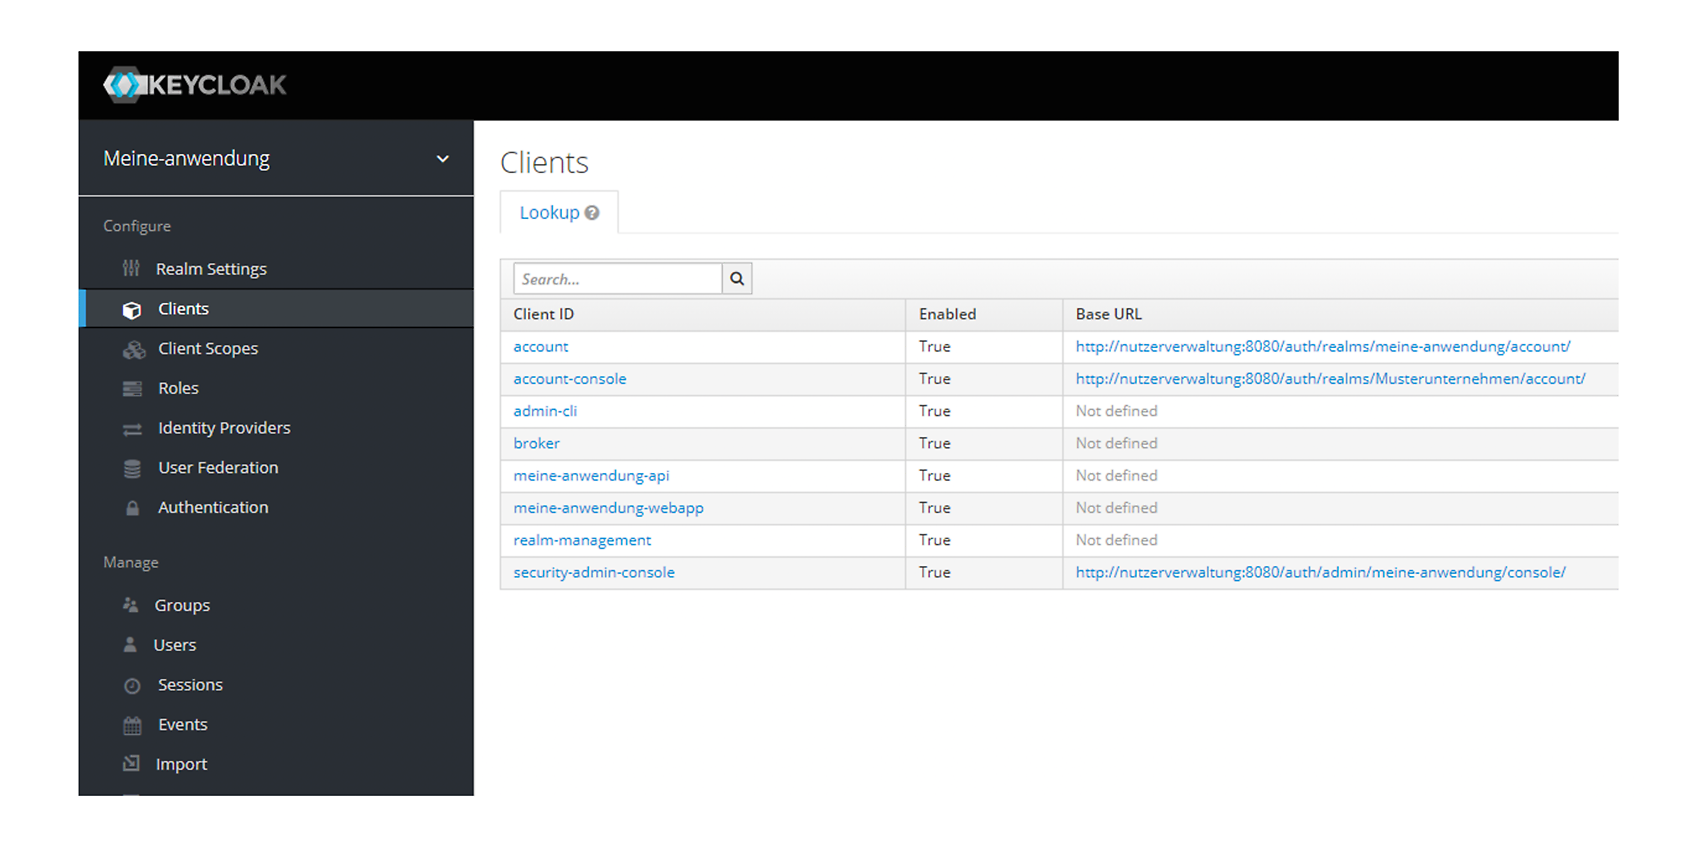1700x850 pixels.
Task: Click the Events calendar icon
Action: [132, 725]
